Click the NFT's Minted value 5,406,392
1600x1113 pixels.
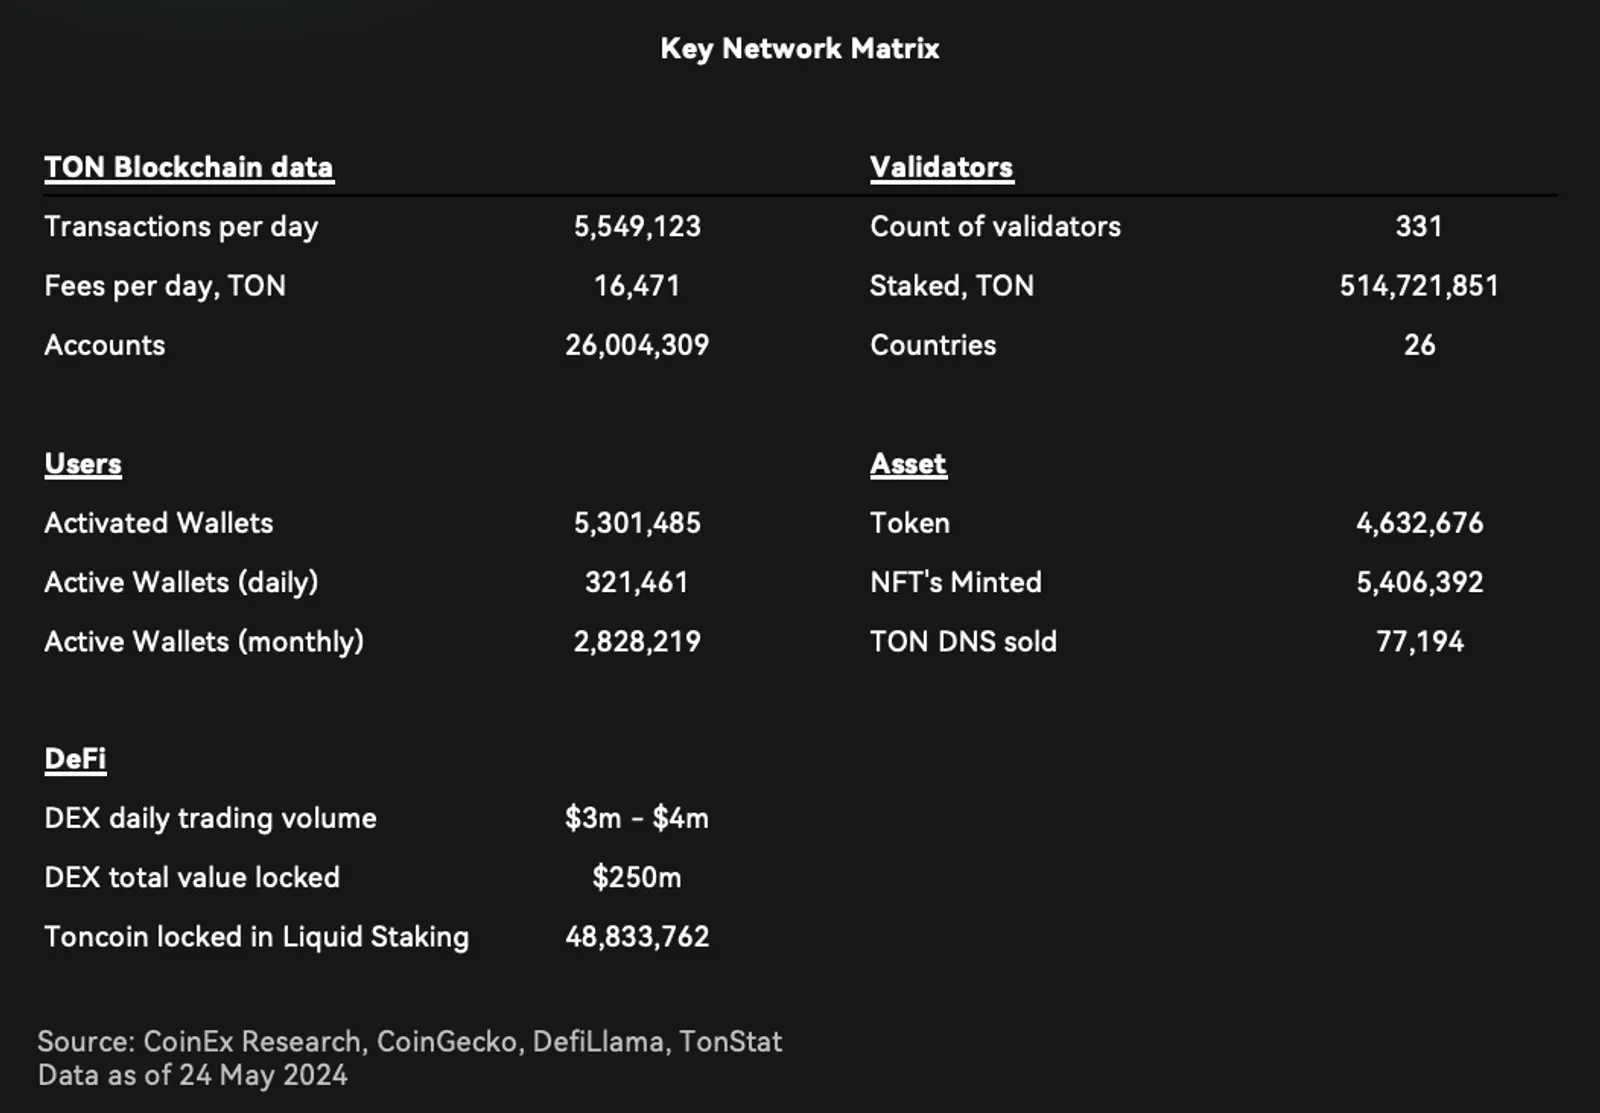pos(1419,582)
